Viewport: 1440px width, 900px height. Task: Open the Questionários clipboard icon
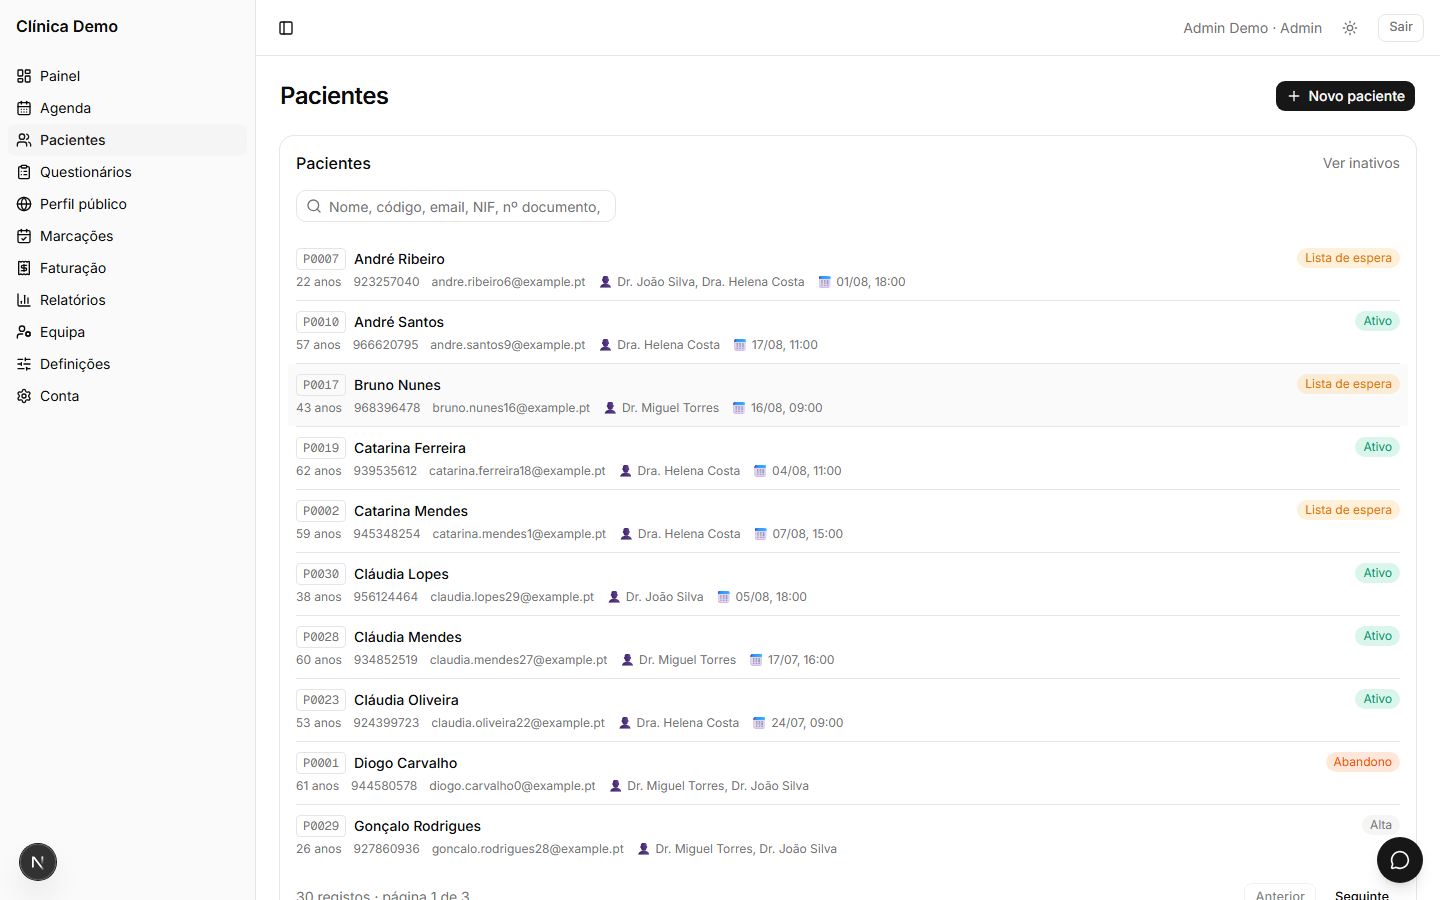coord(24,172)
